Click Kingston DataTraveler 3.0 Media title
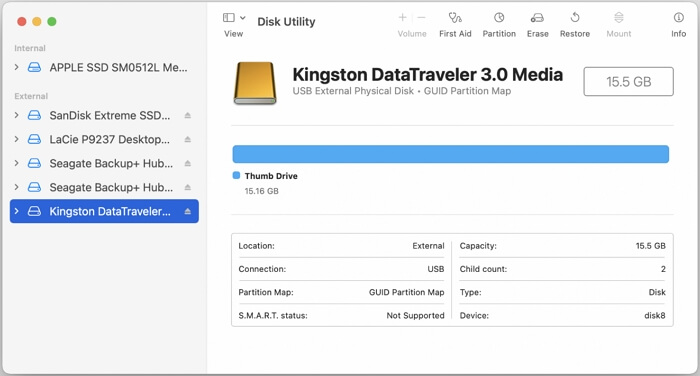The image size is (700, 376). [427, 75]
